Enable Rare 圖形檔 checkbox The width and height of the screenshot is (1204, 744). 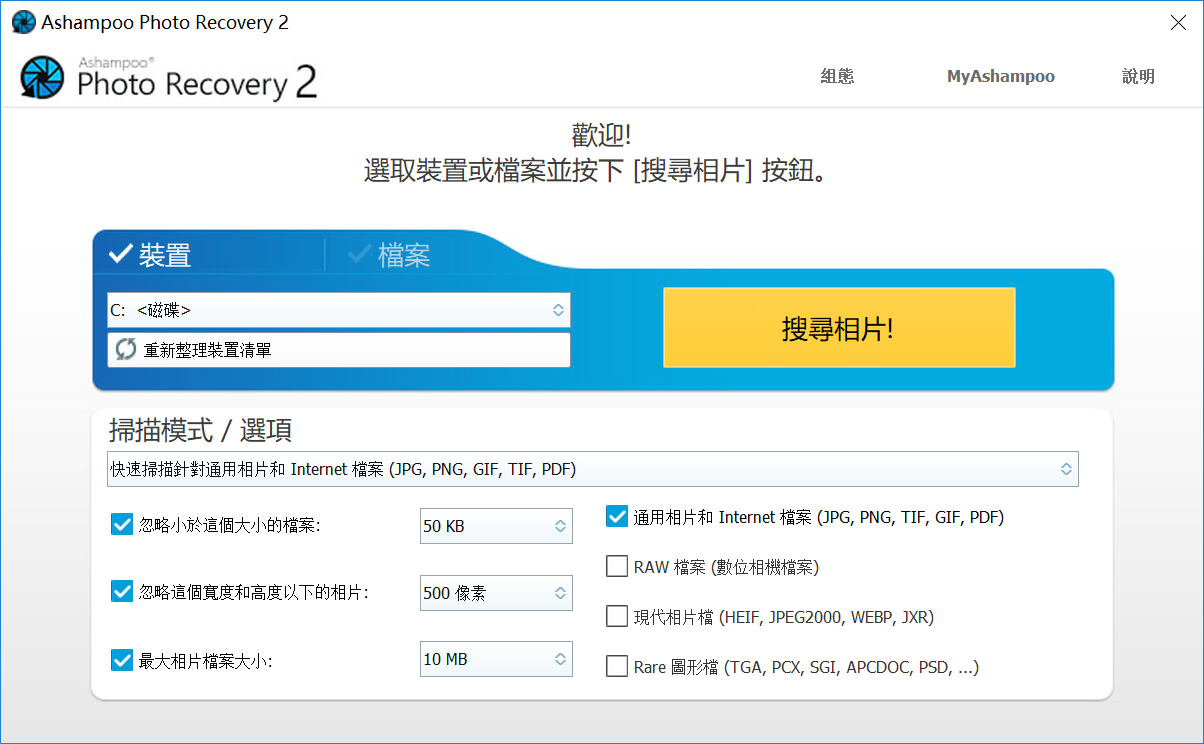coord(617,665)
